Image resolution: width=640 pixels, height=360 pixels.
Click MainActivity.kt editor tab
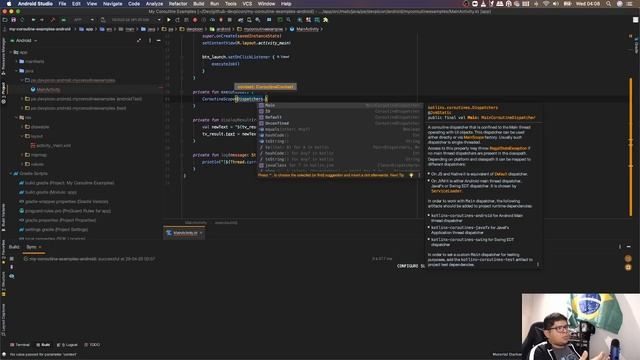coord(185,233)
